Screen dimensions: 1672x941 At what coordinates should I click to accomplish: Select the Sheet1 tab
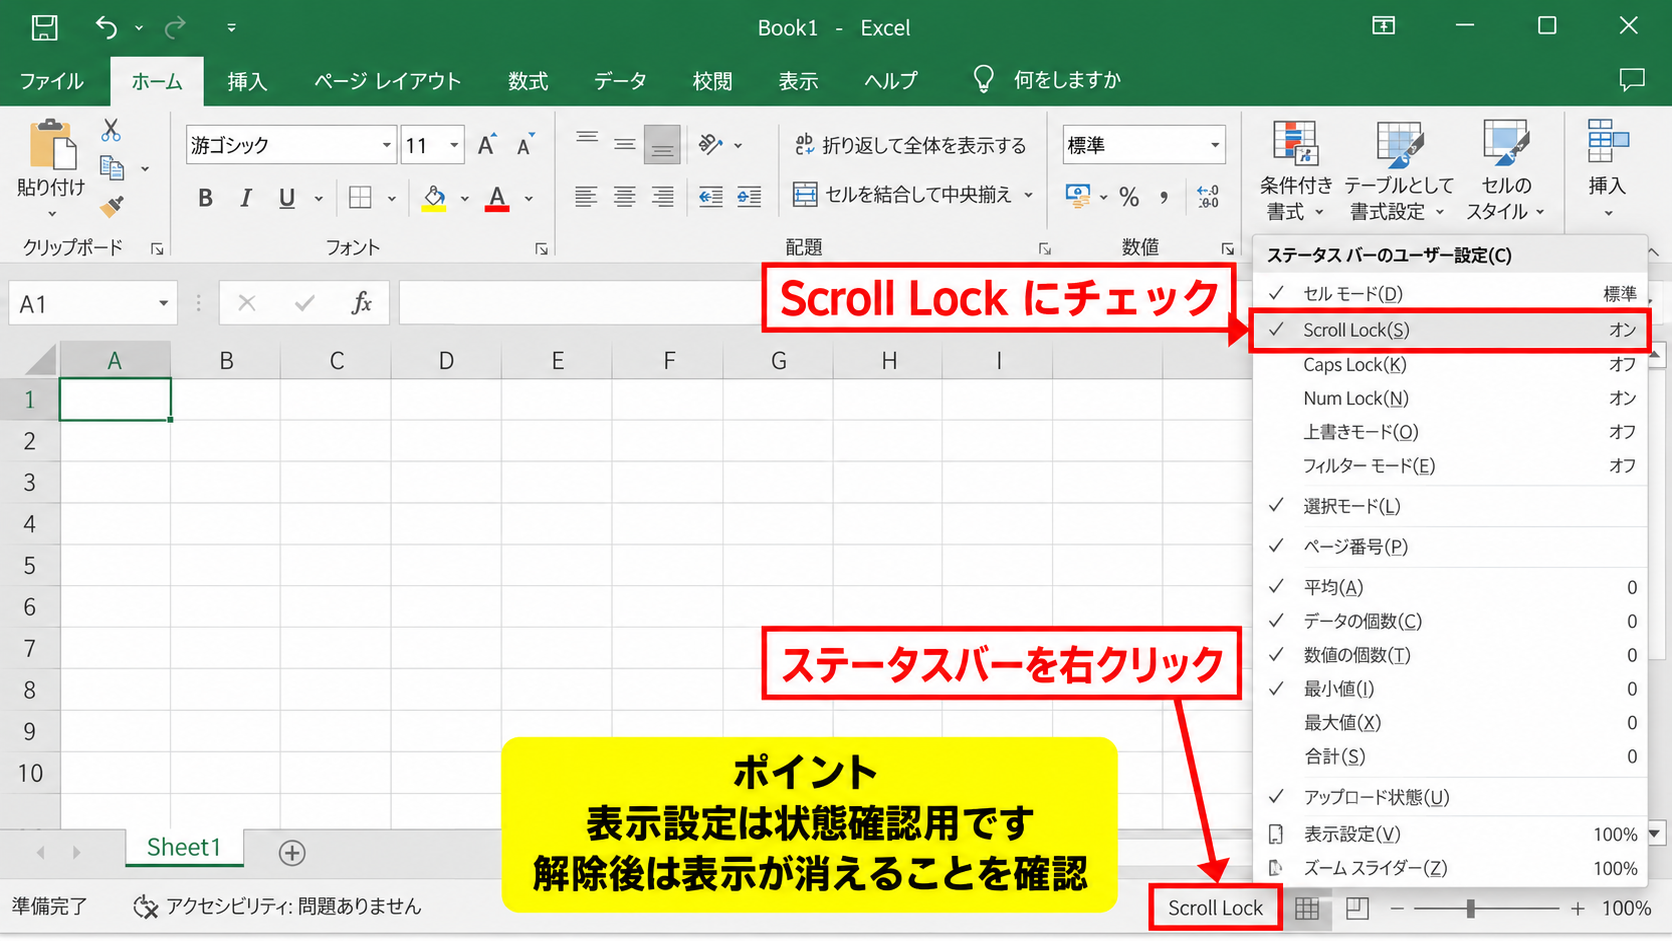(x=184, y=847)
